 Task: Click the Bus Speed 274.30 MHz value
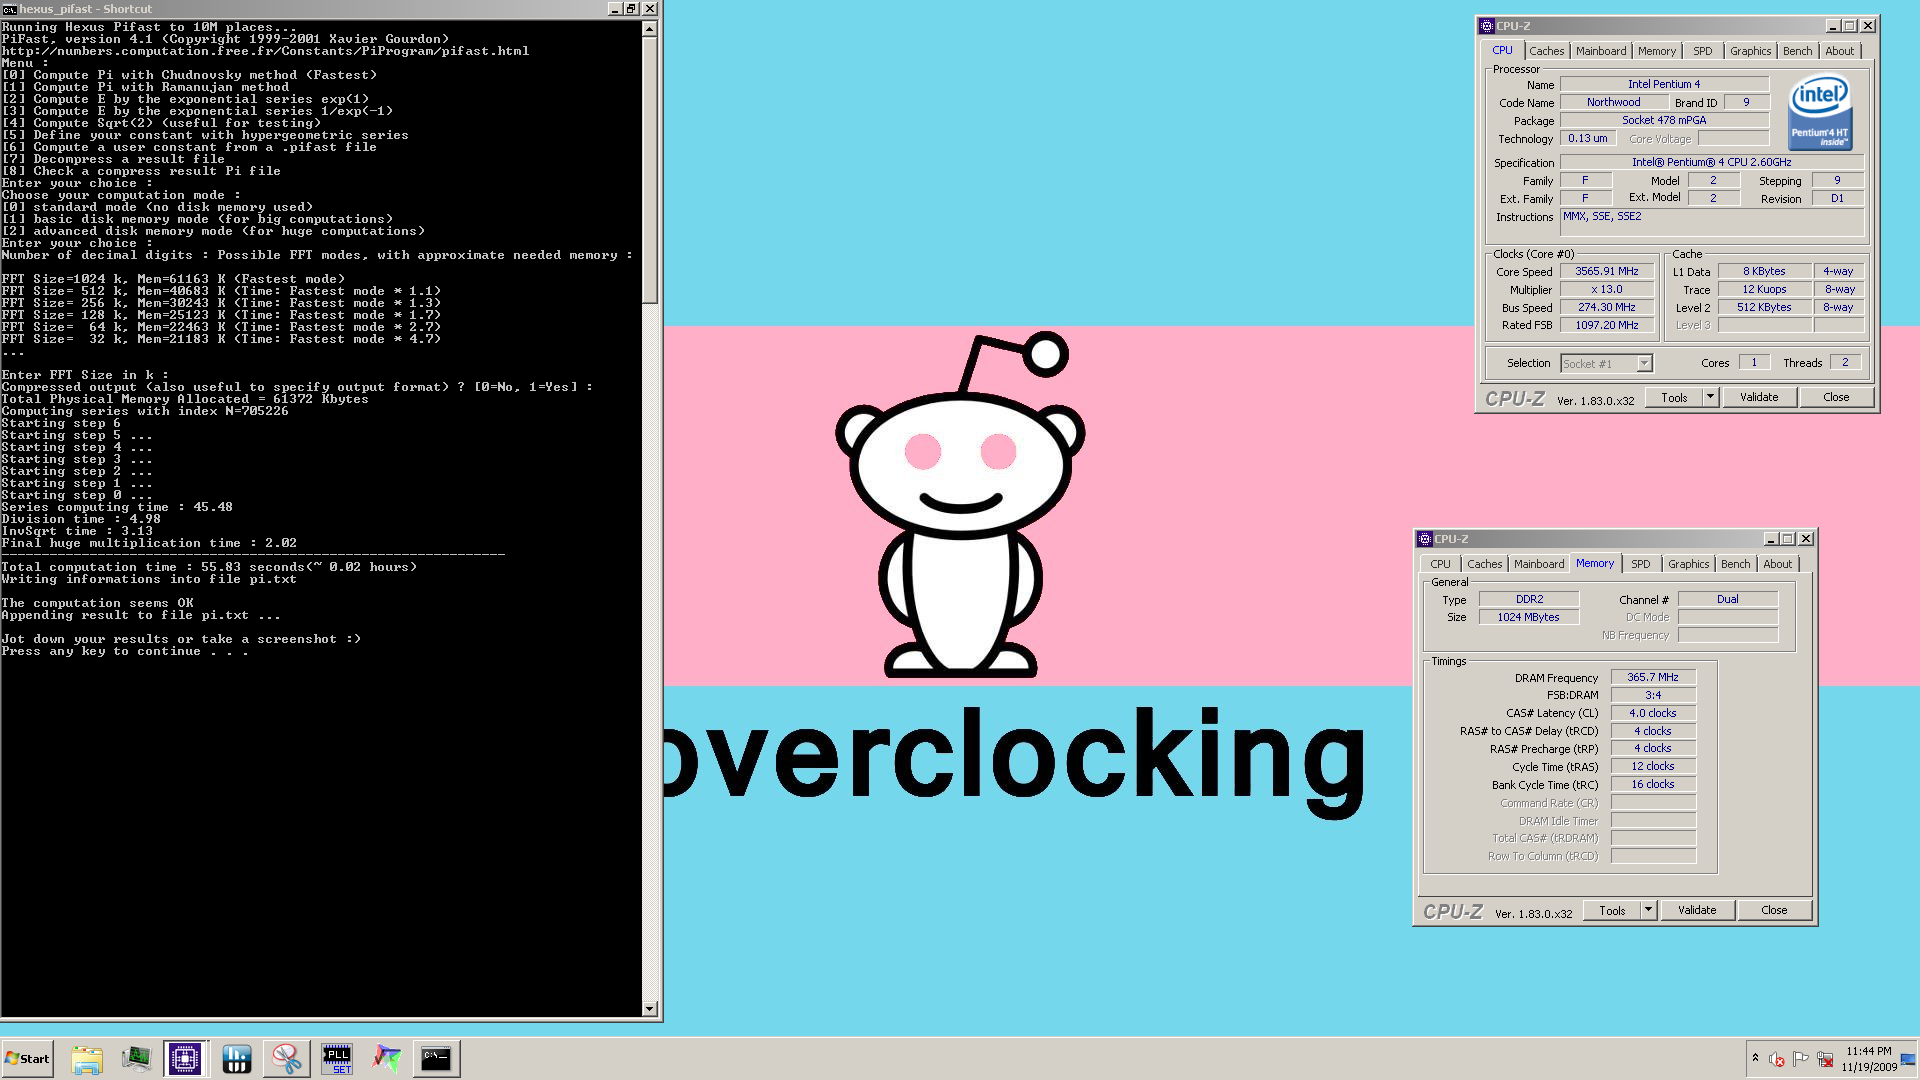[1607, 307]
